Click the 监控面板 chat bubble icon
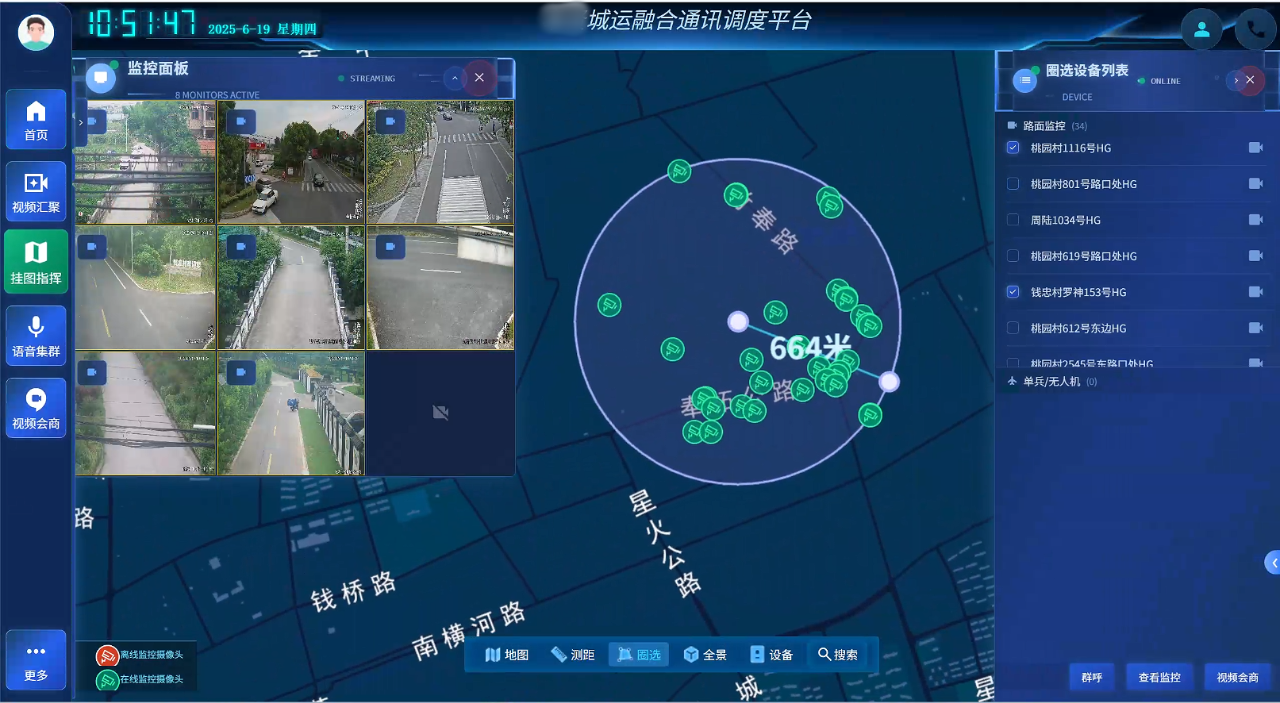 coord(100,77)
